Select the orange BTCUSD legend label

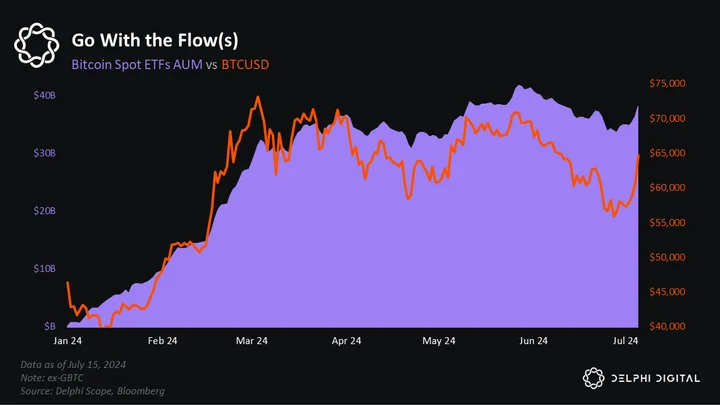tap(245, 65)
